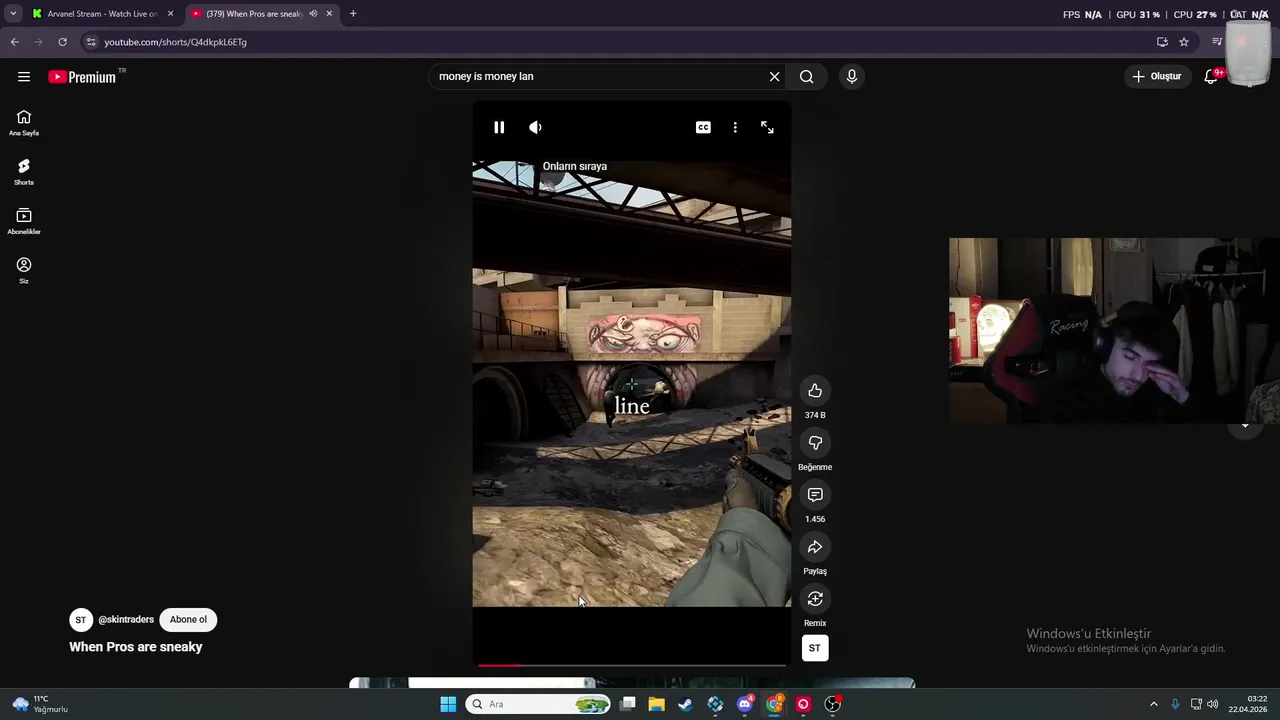1280x720 pixels.
Task: Bookmark this page with the star
Action: (x=1184, y=42)
